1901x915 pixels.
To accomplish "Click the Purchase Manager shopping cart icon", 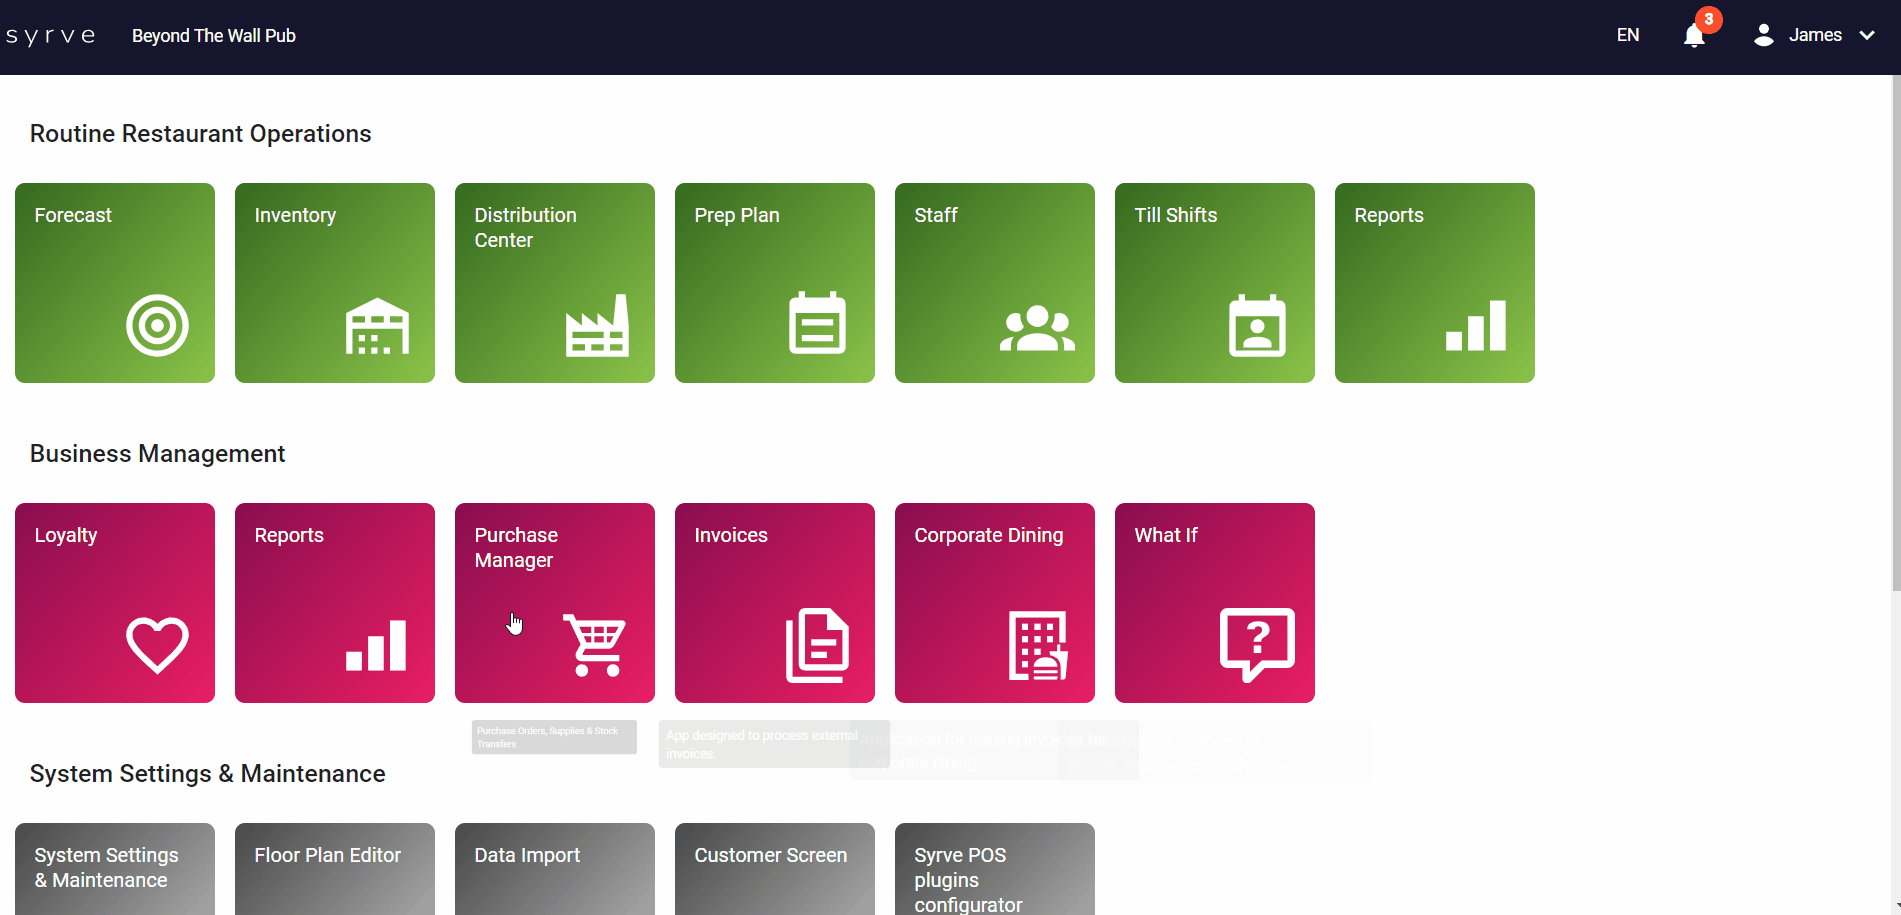I will 595,645.
